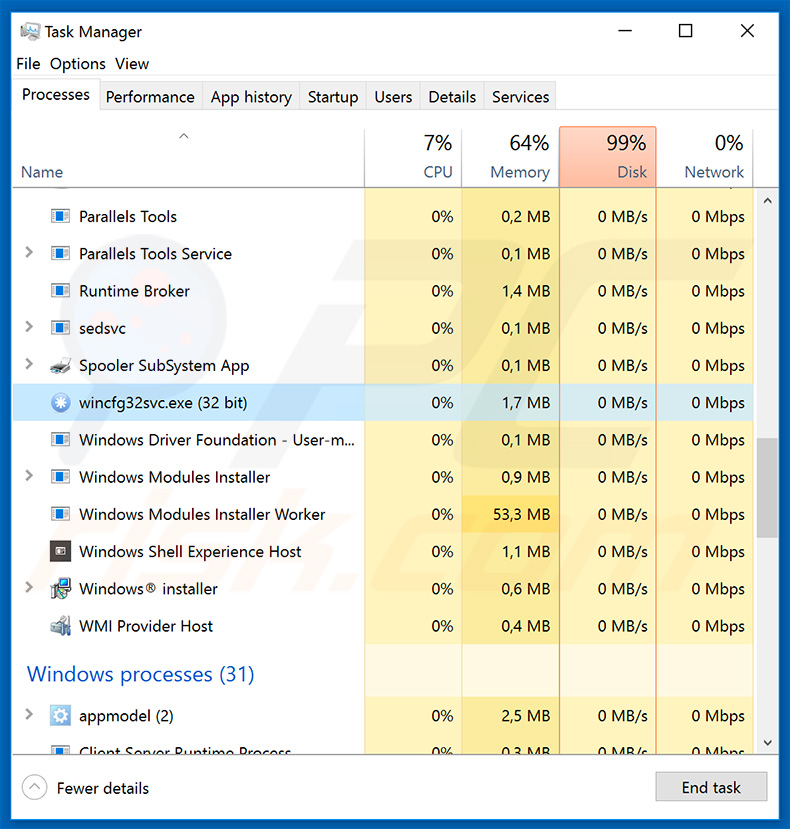Click the Runtime Broker process icon
Viewport: 790px width, 829px height.
pyautogui.click(x=60, y=291)
